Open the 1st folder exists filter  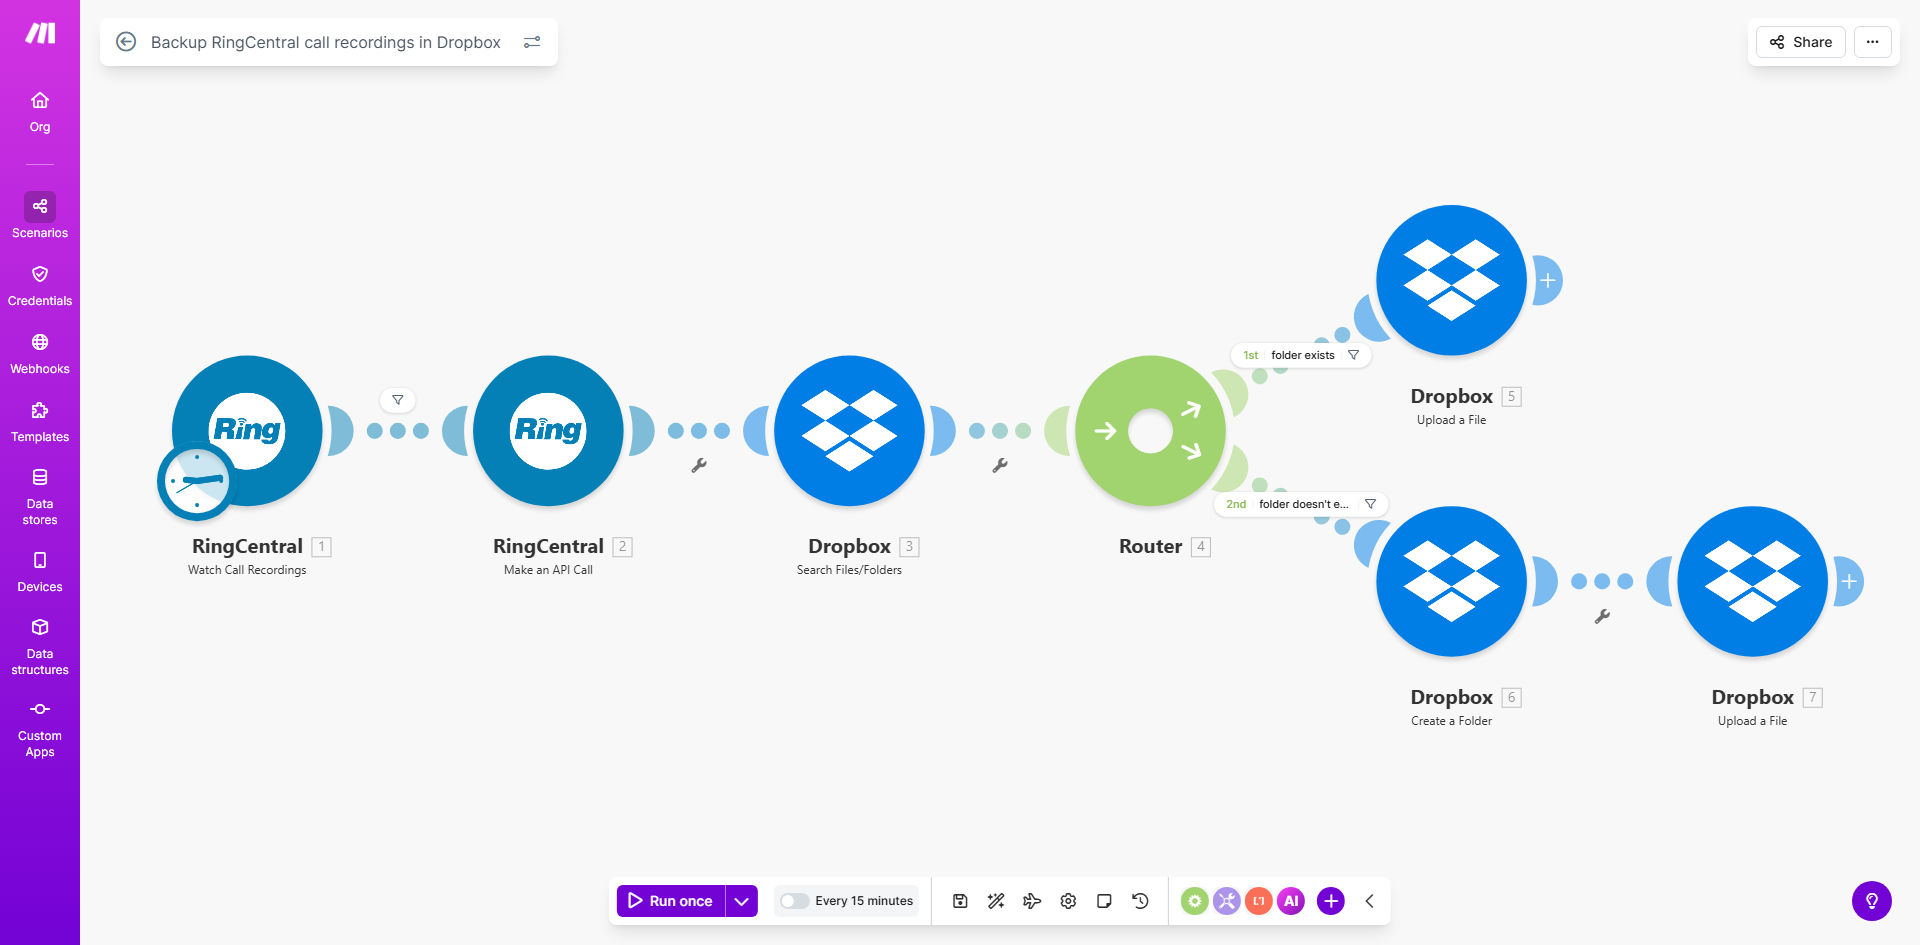[1301, 355]
